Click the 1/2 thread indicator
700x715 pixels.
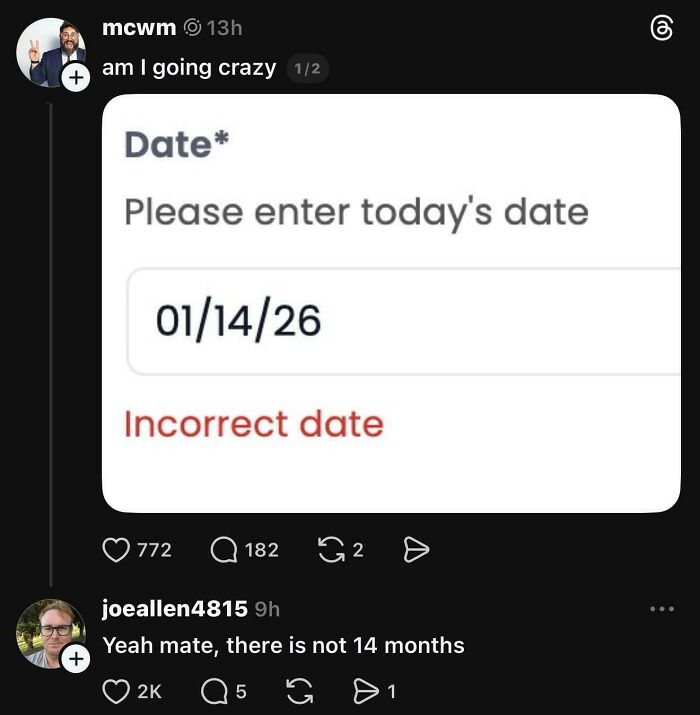307,69
